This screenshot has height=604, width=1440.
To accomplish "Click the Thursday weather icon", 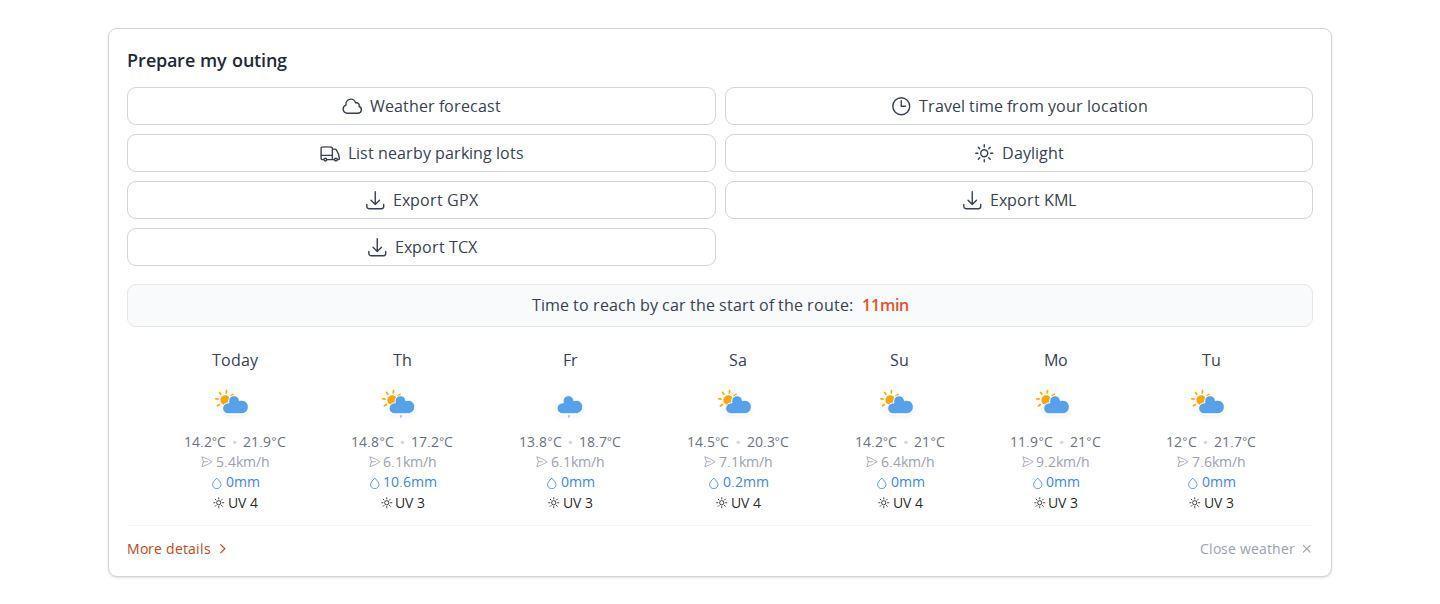I will click(x=399, y=403).
